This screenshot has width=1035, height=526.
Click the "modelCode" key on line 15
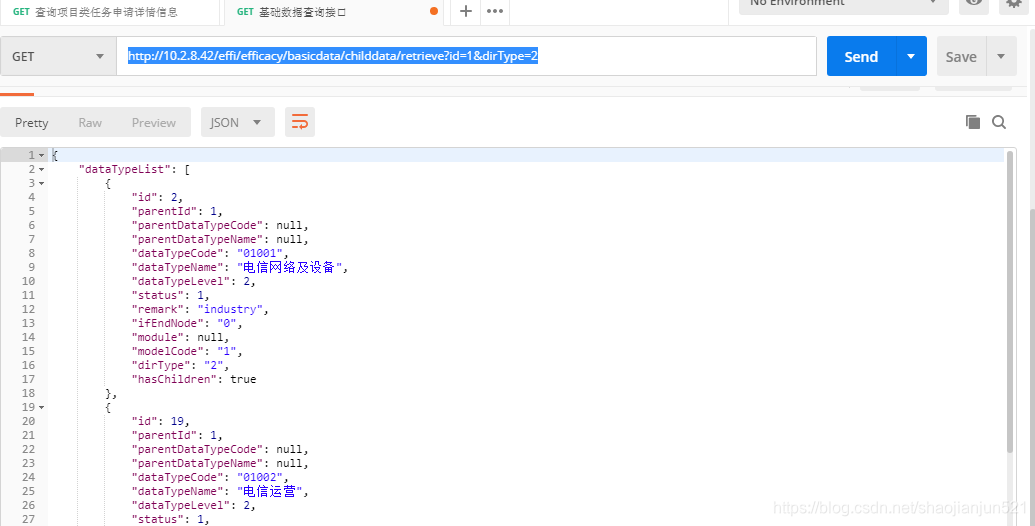[x=168, y=351]
